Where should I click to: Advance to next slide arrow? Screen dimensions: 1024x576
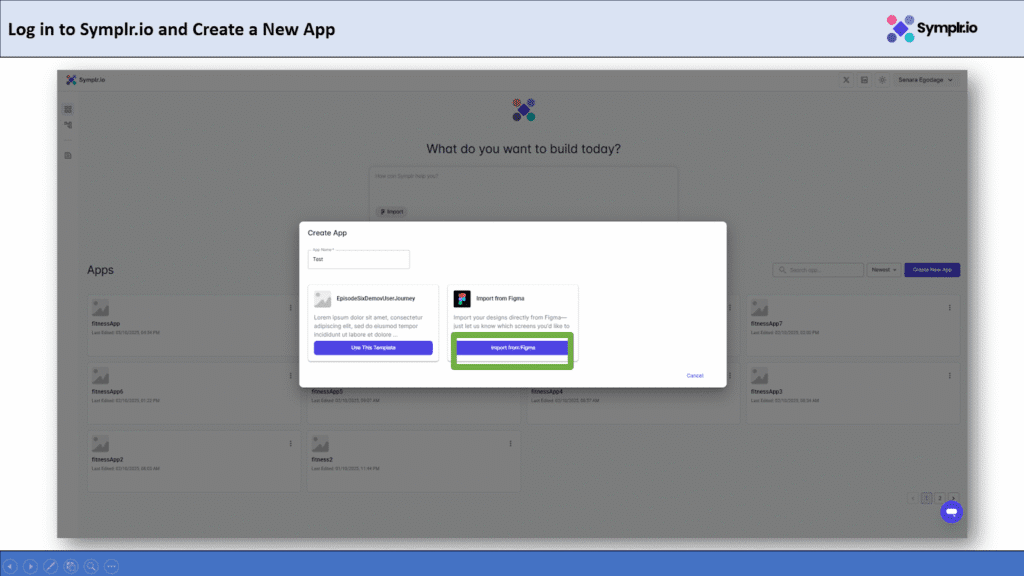click(31, 566)
